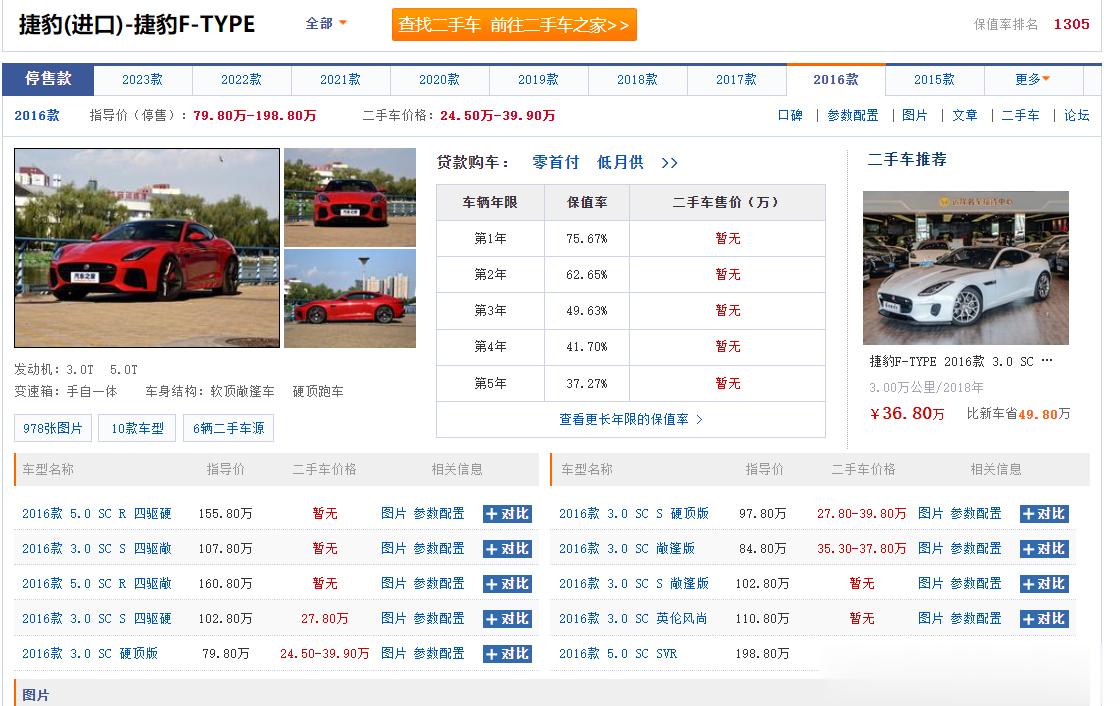This screenshot has height=706, width=1120.
Task: Open 图片 link for 5.0 SC R 四驱硬
Action: click(393, 514)
